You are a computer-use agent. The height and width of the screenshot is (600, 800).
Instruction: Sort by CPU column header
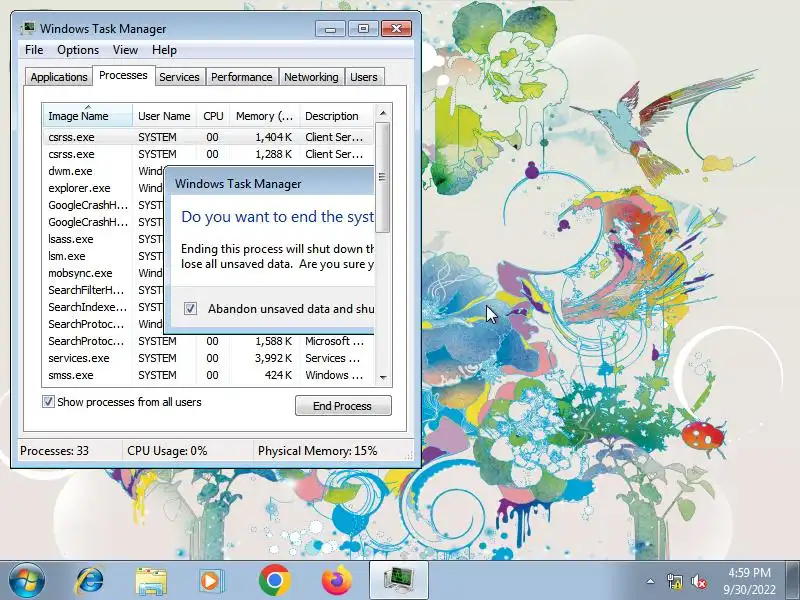coord(213,116)
